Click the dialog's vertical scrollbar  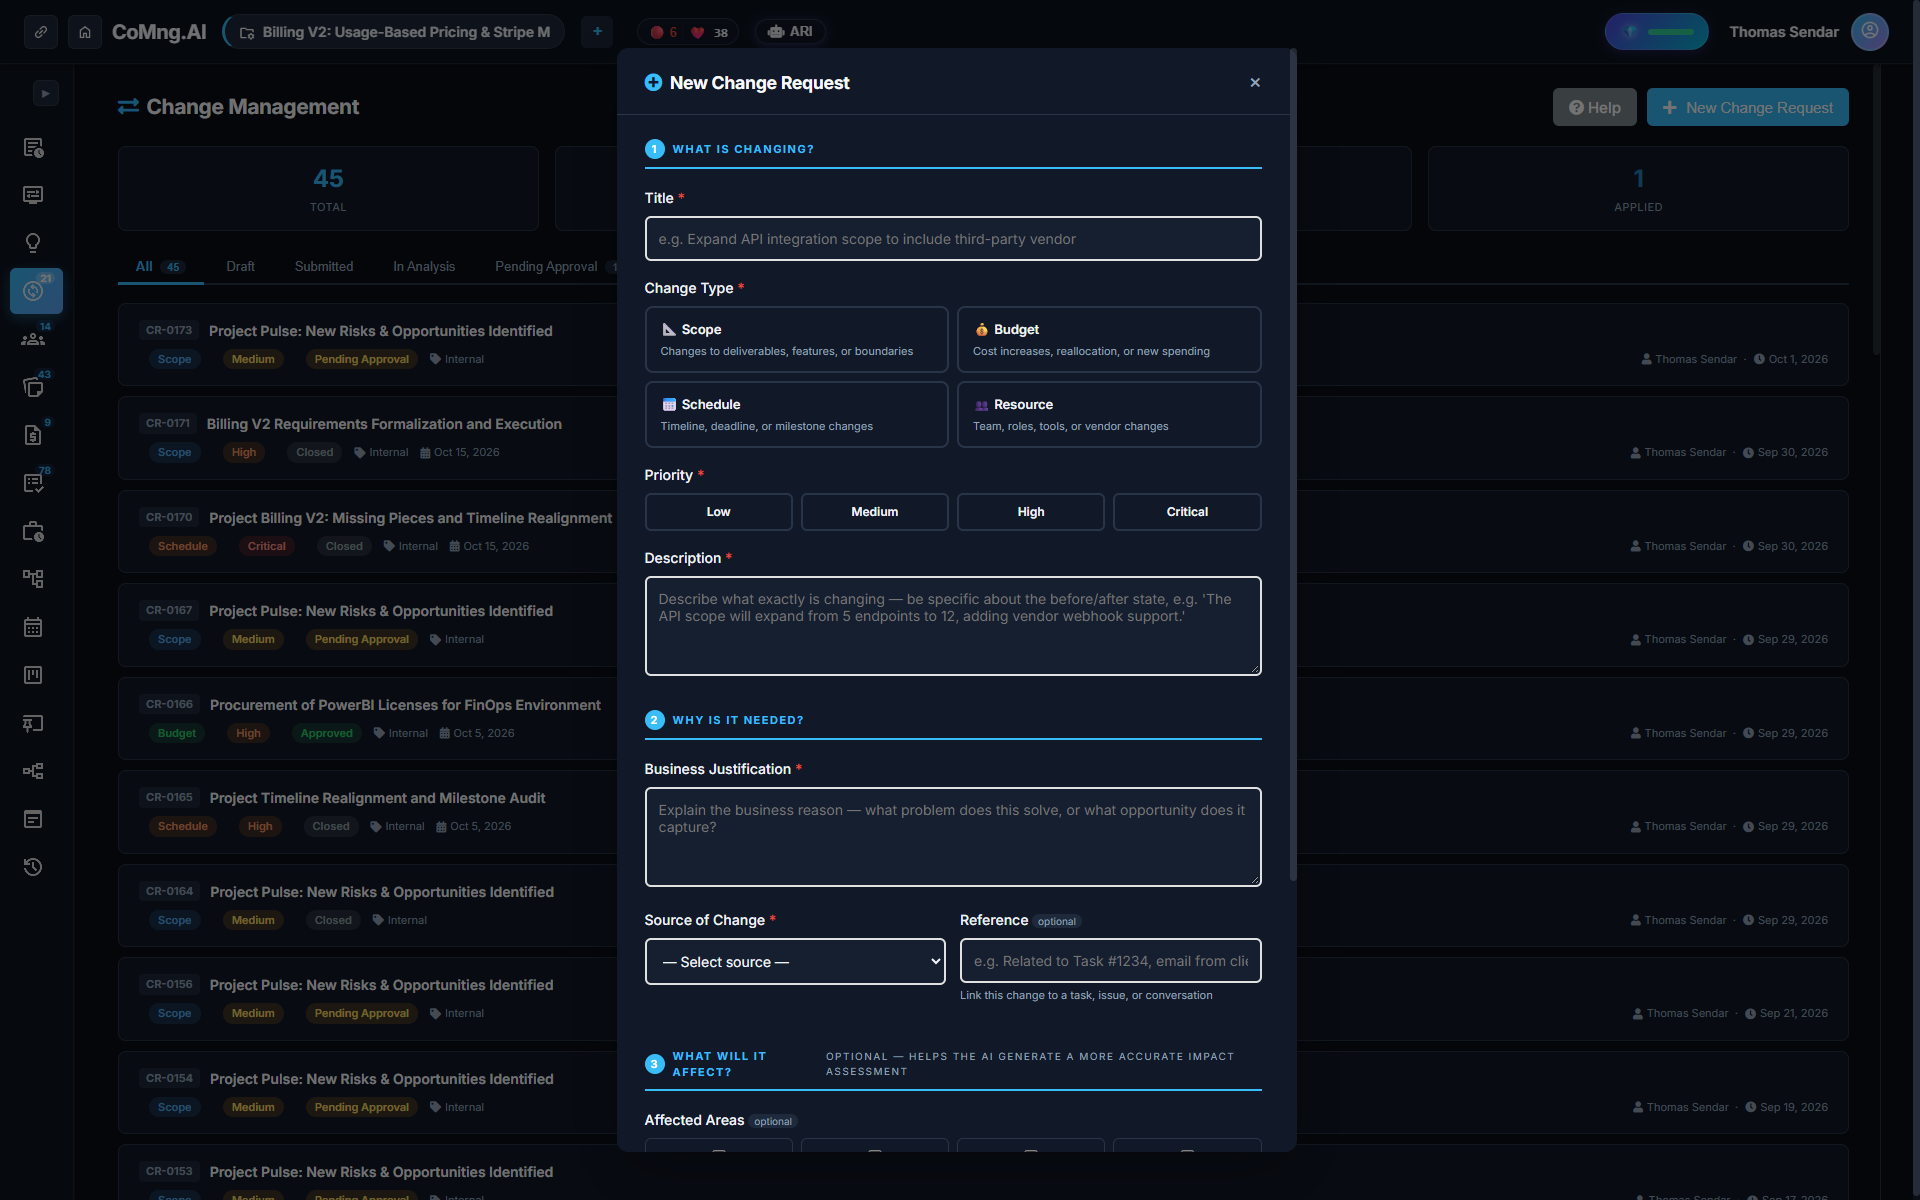point(1293,465)
